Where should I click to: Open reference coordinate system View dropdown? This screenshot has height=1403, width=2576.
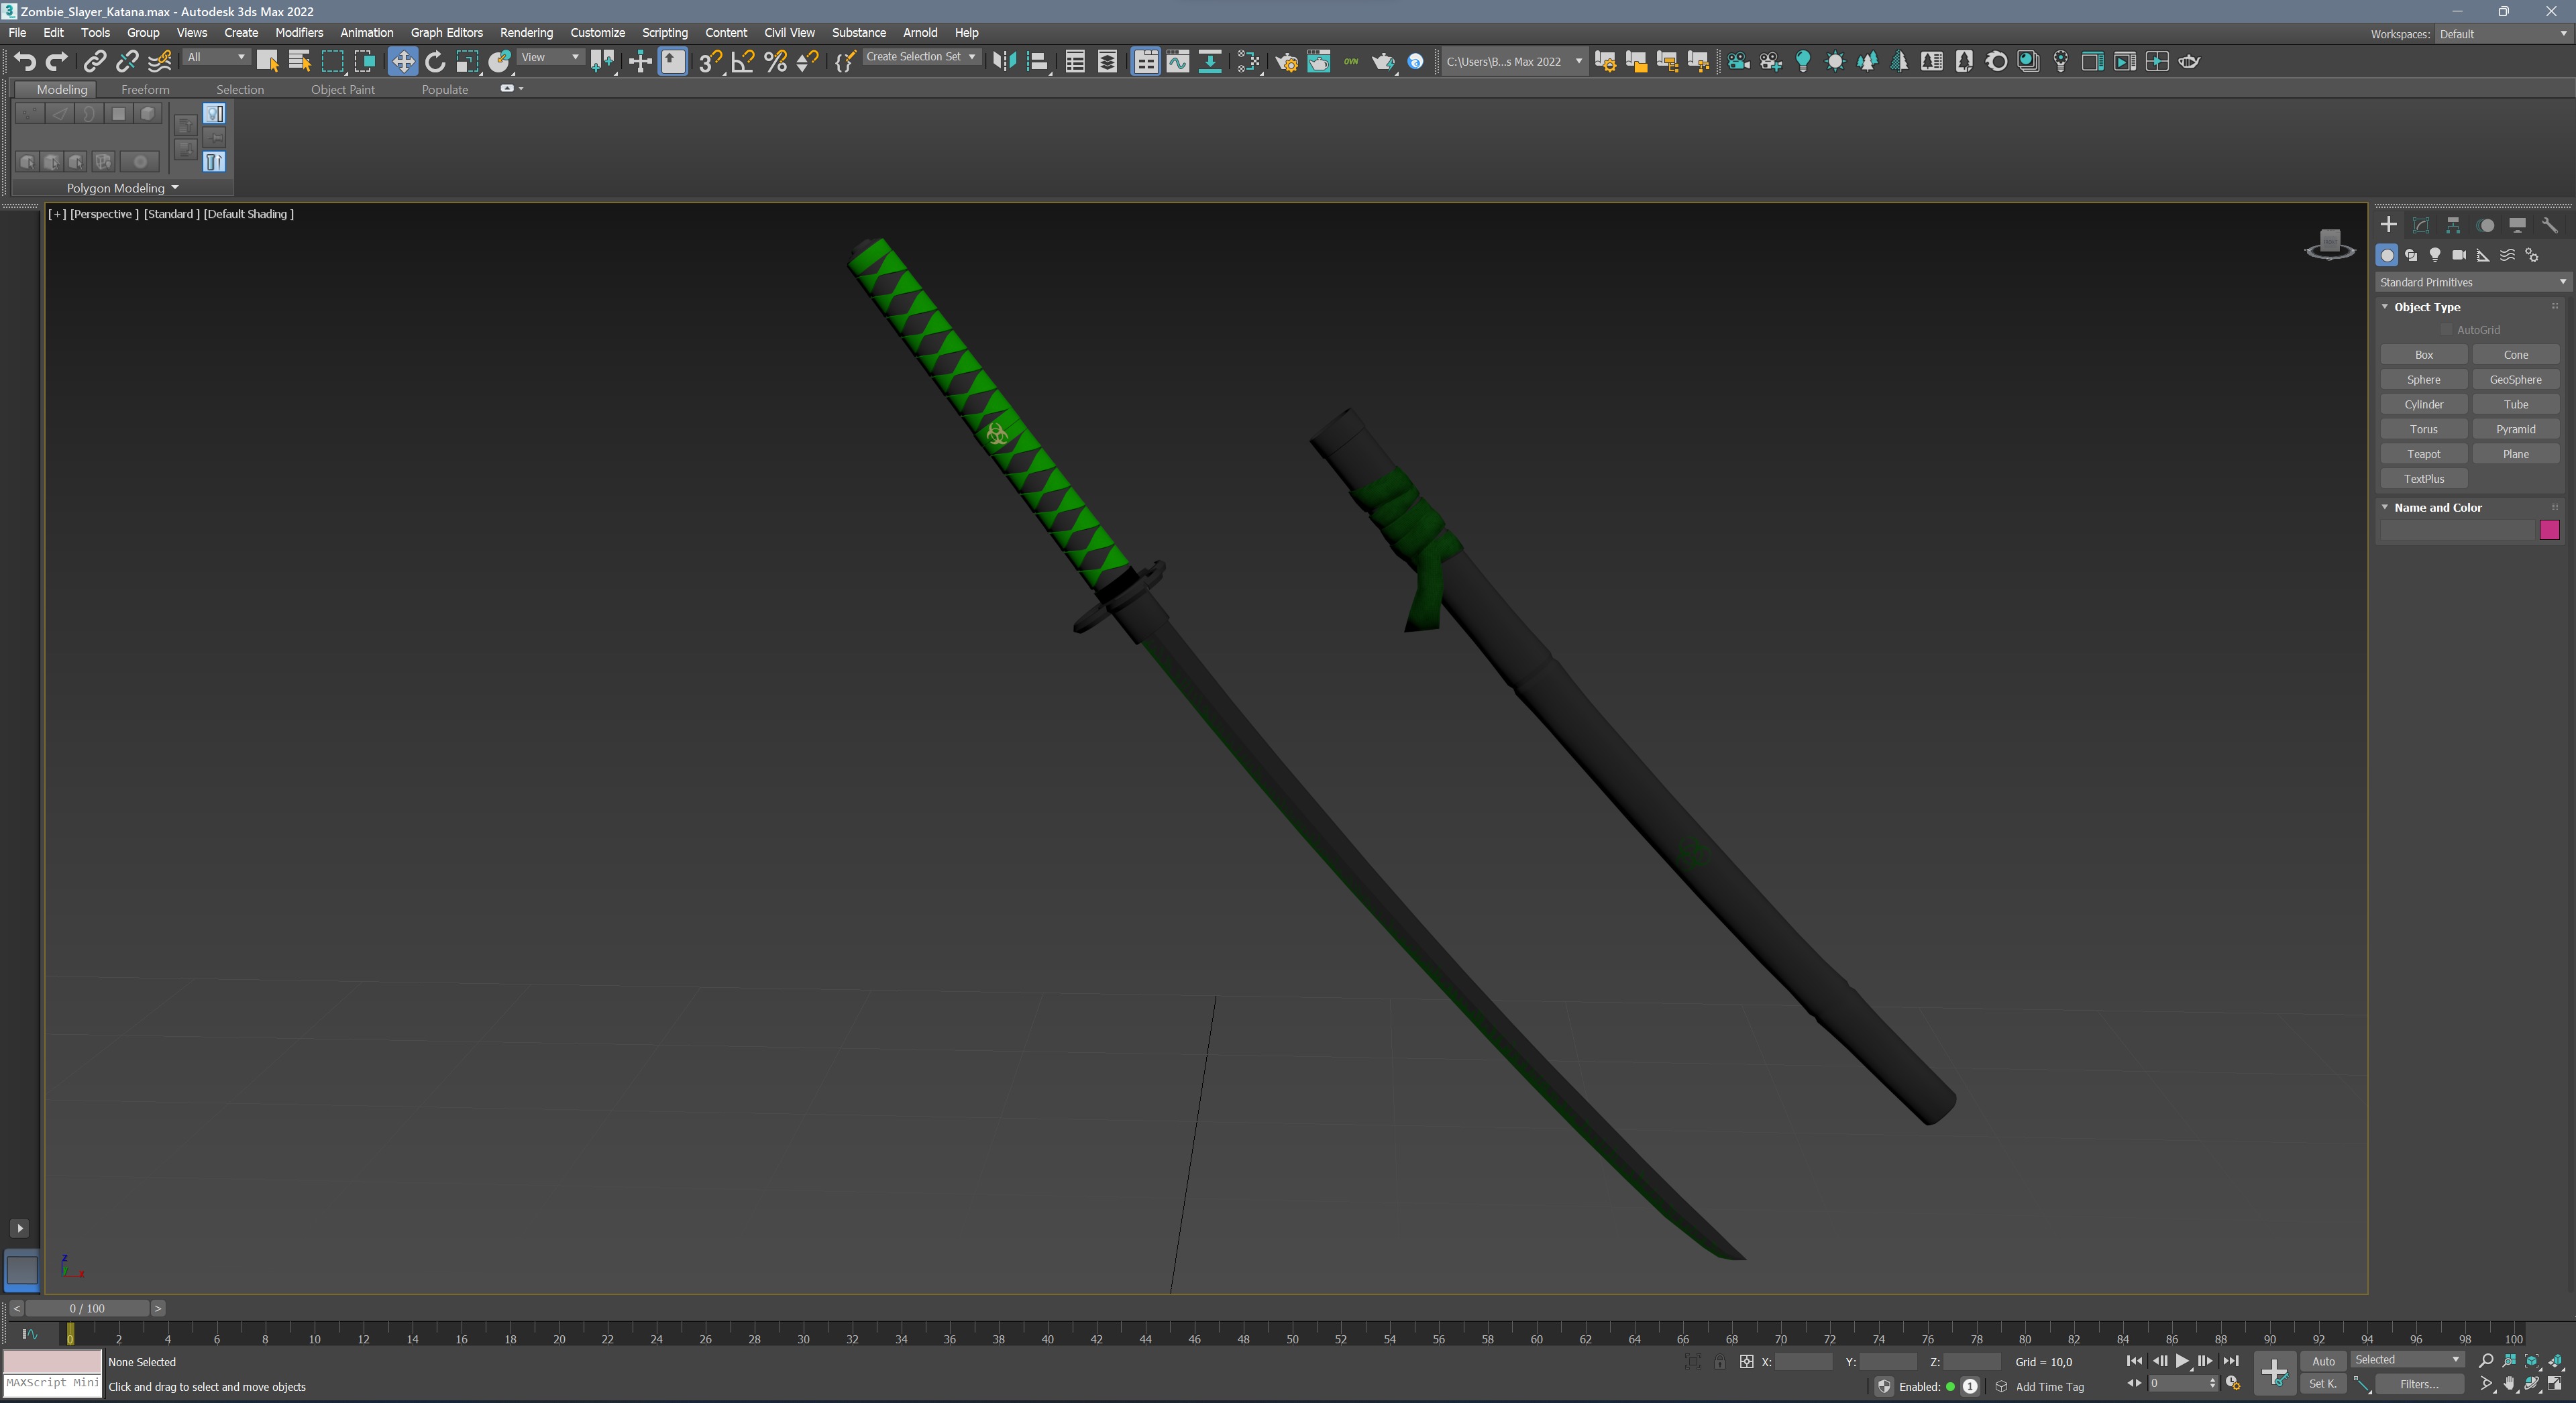click(x=550, y=57)
